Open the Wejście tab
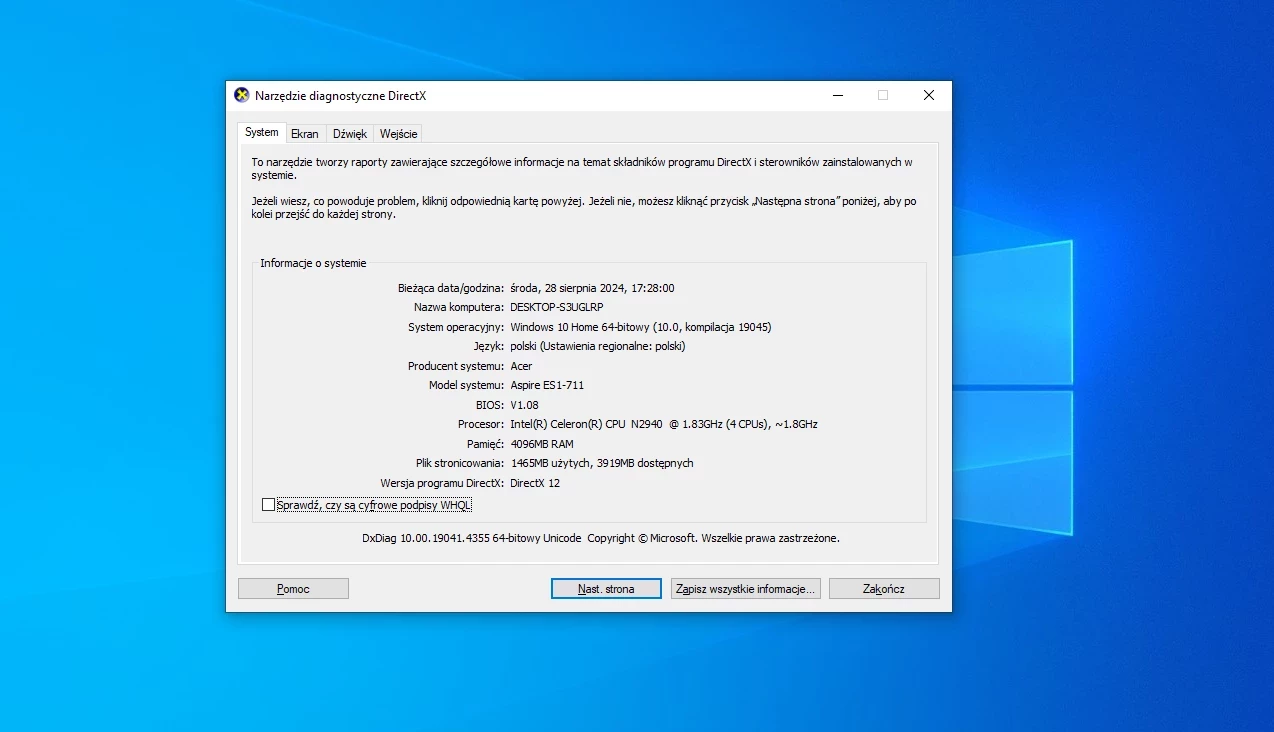 point(398,134)
